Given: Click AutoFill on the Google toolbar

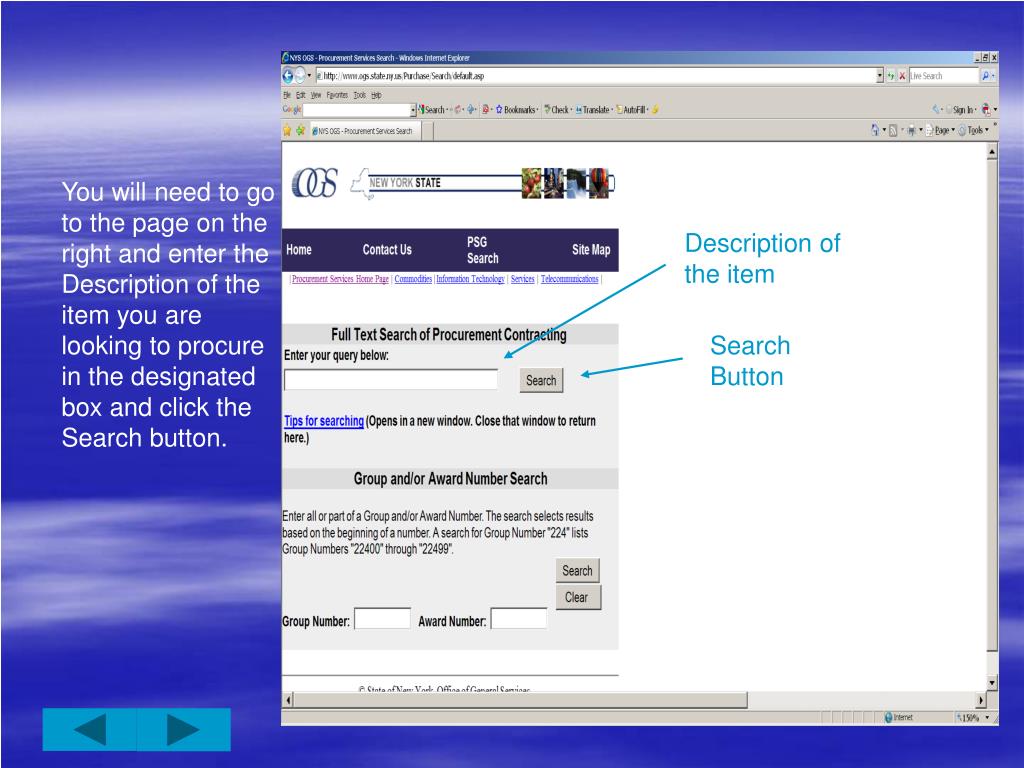Looking at the screenshot, I should (x=632, y=110).
